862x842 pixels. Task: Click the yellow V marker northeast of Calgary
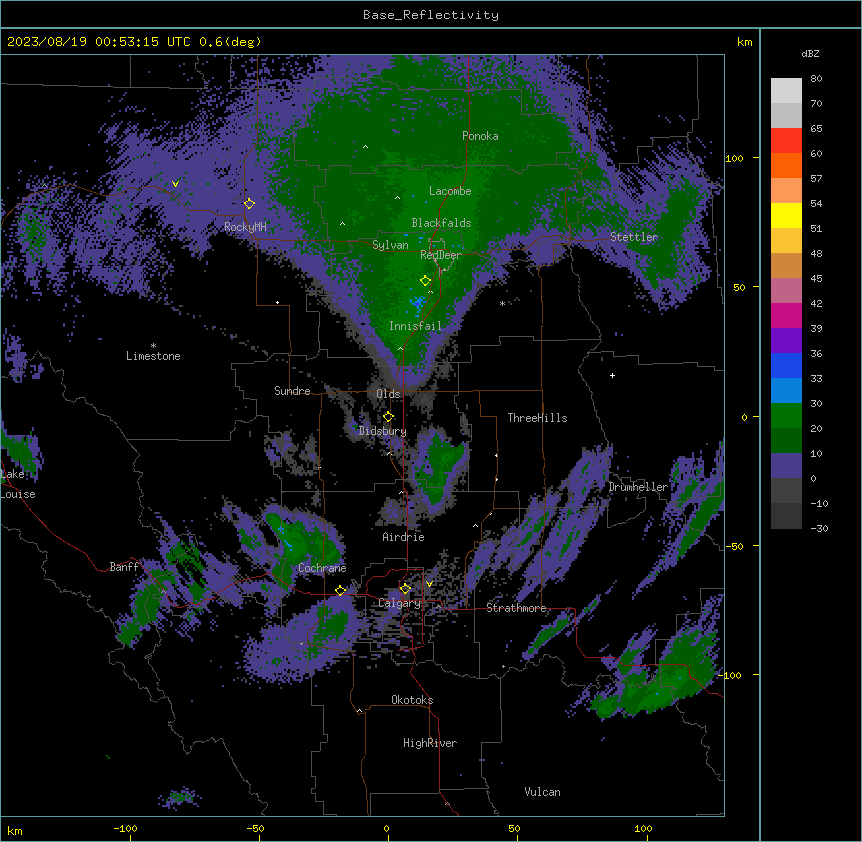coord(429,584)
